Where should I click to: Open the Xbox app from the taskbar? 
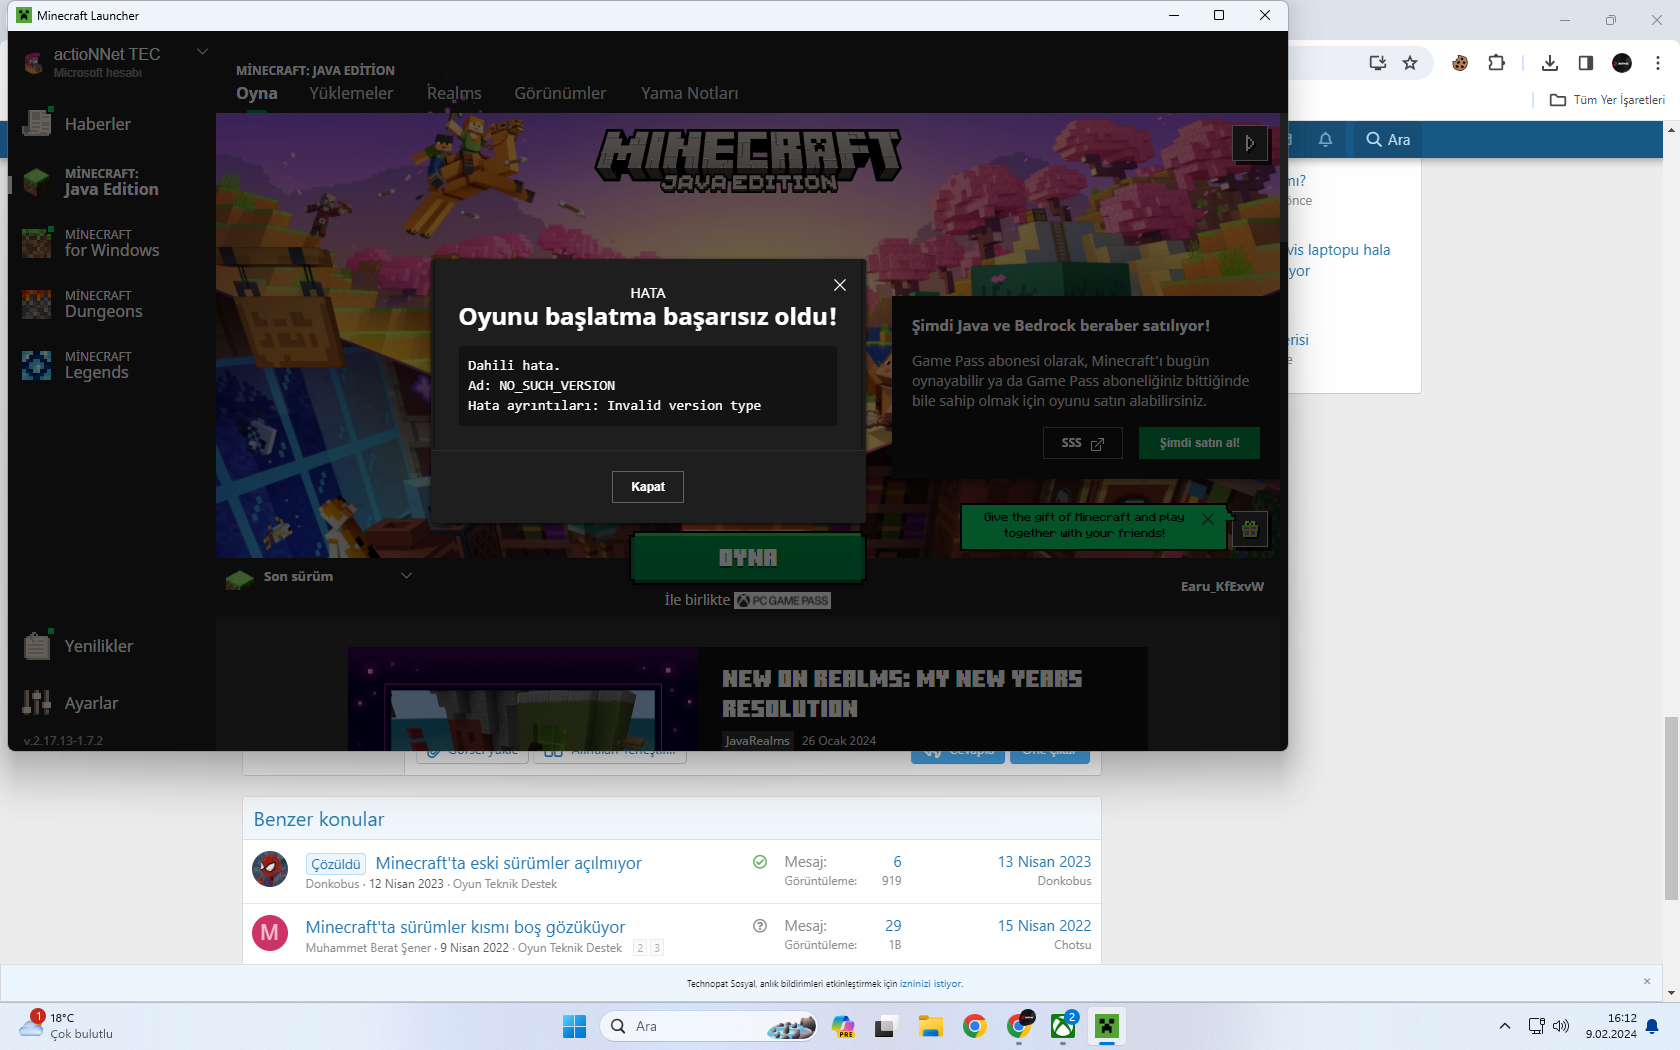[x=1063, y=1026]
